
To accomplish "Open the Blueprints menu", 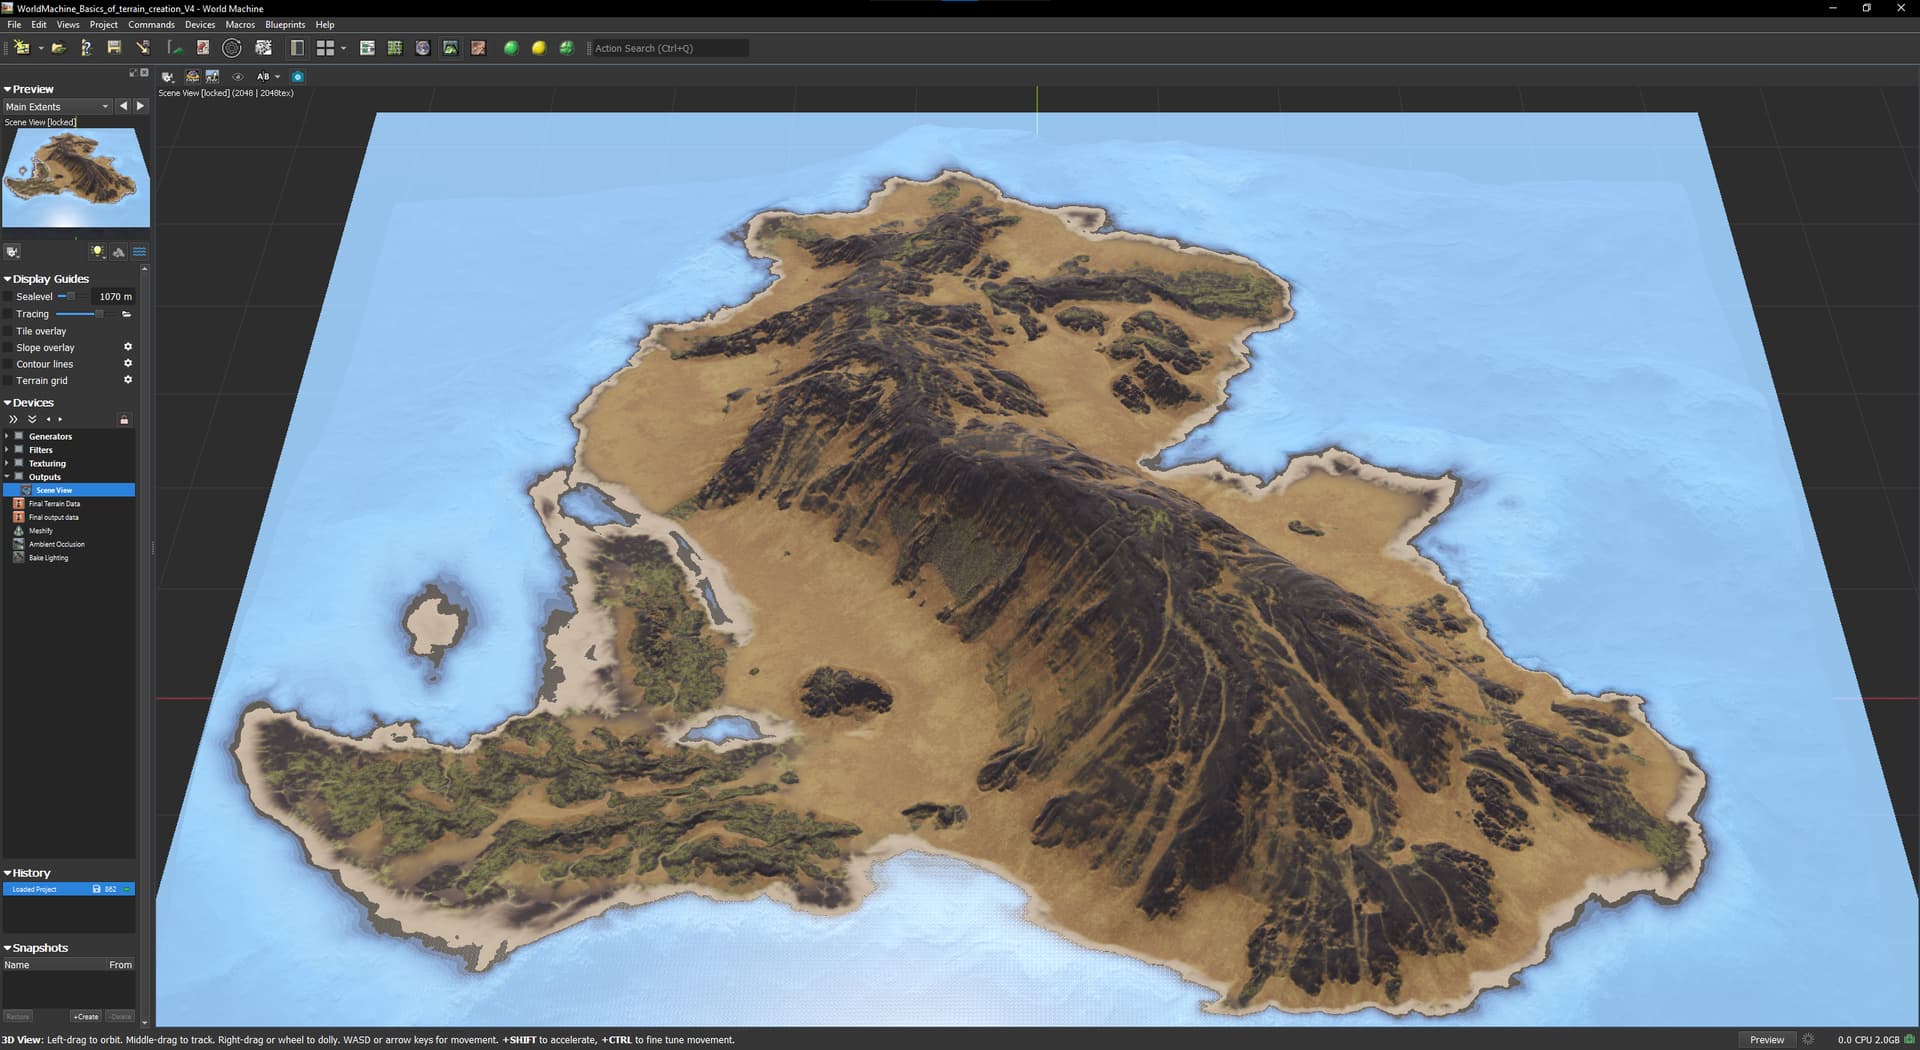I will [285, 25].
